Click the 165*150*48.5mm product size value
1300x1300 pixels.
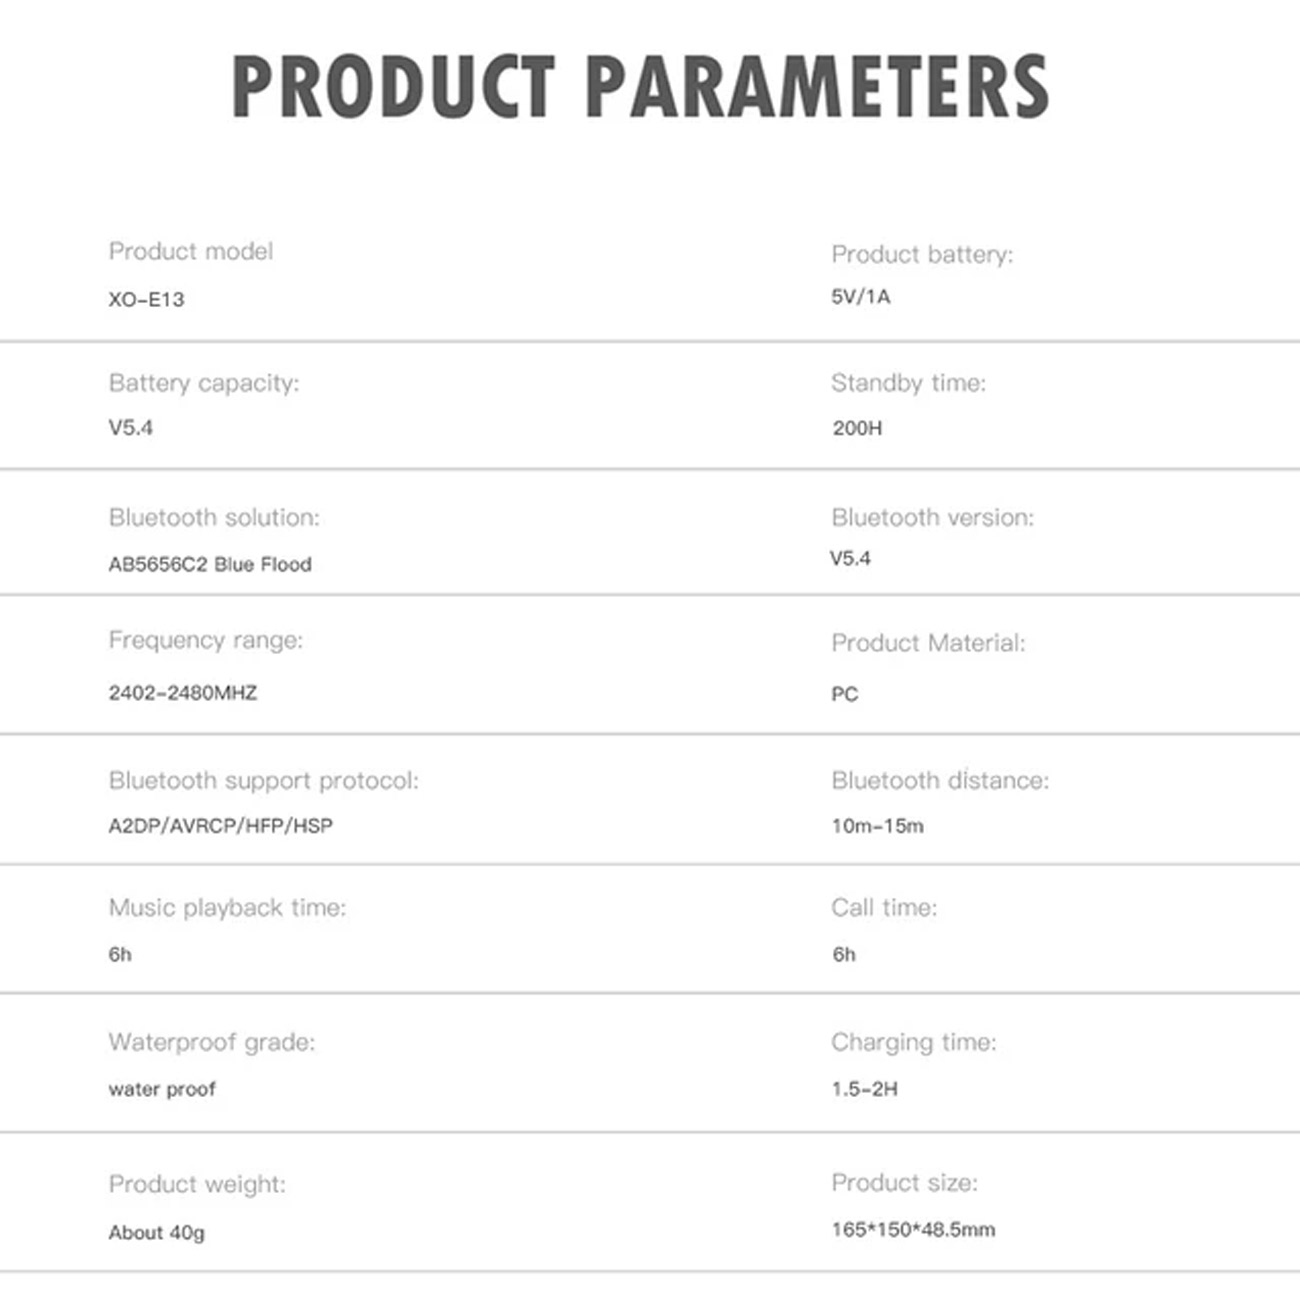(x=913, y=1230)
